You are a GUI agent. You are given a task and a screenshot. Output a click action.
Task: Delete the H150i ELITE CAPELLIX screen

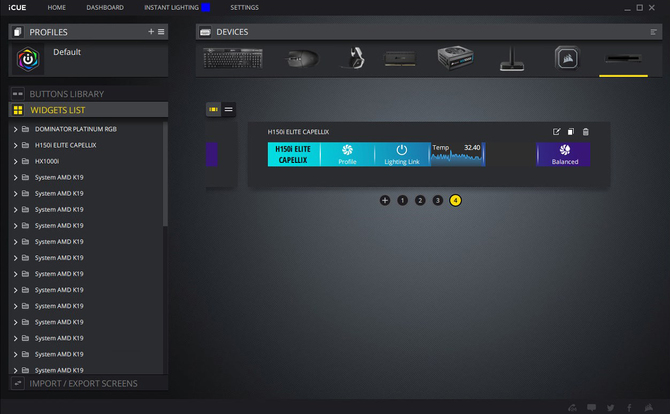pyautogui.click(x=586, y=132)
